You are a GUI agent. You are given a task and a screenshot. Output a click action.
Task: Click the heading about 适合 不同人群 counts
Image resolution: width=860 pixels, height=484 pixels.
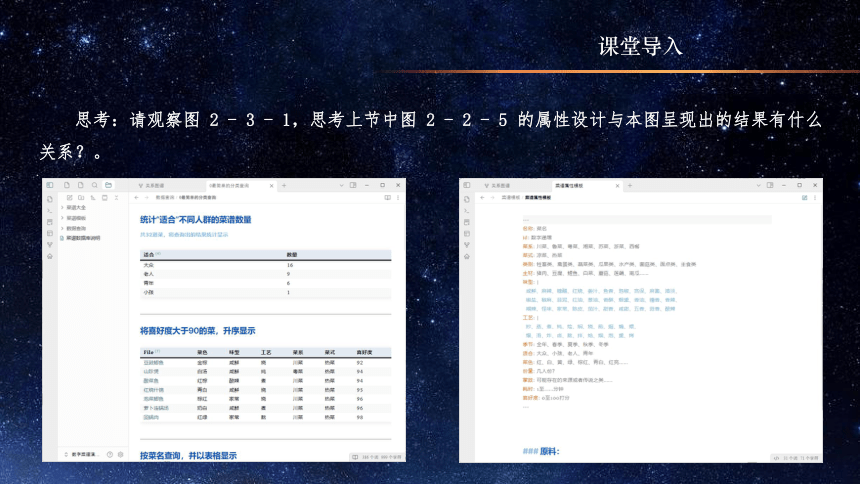point(195,220)
